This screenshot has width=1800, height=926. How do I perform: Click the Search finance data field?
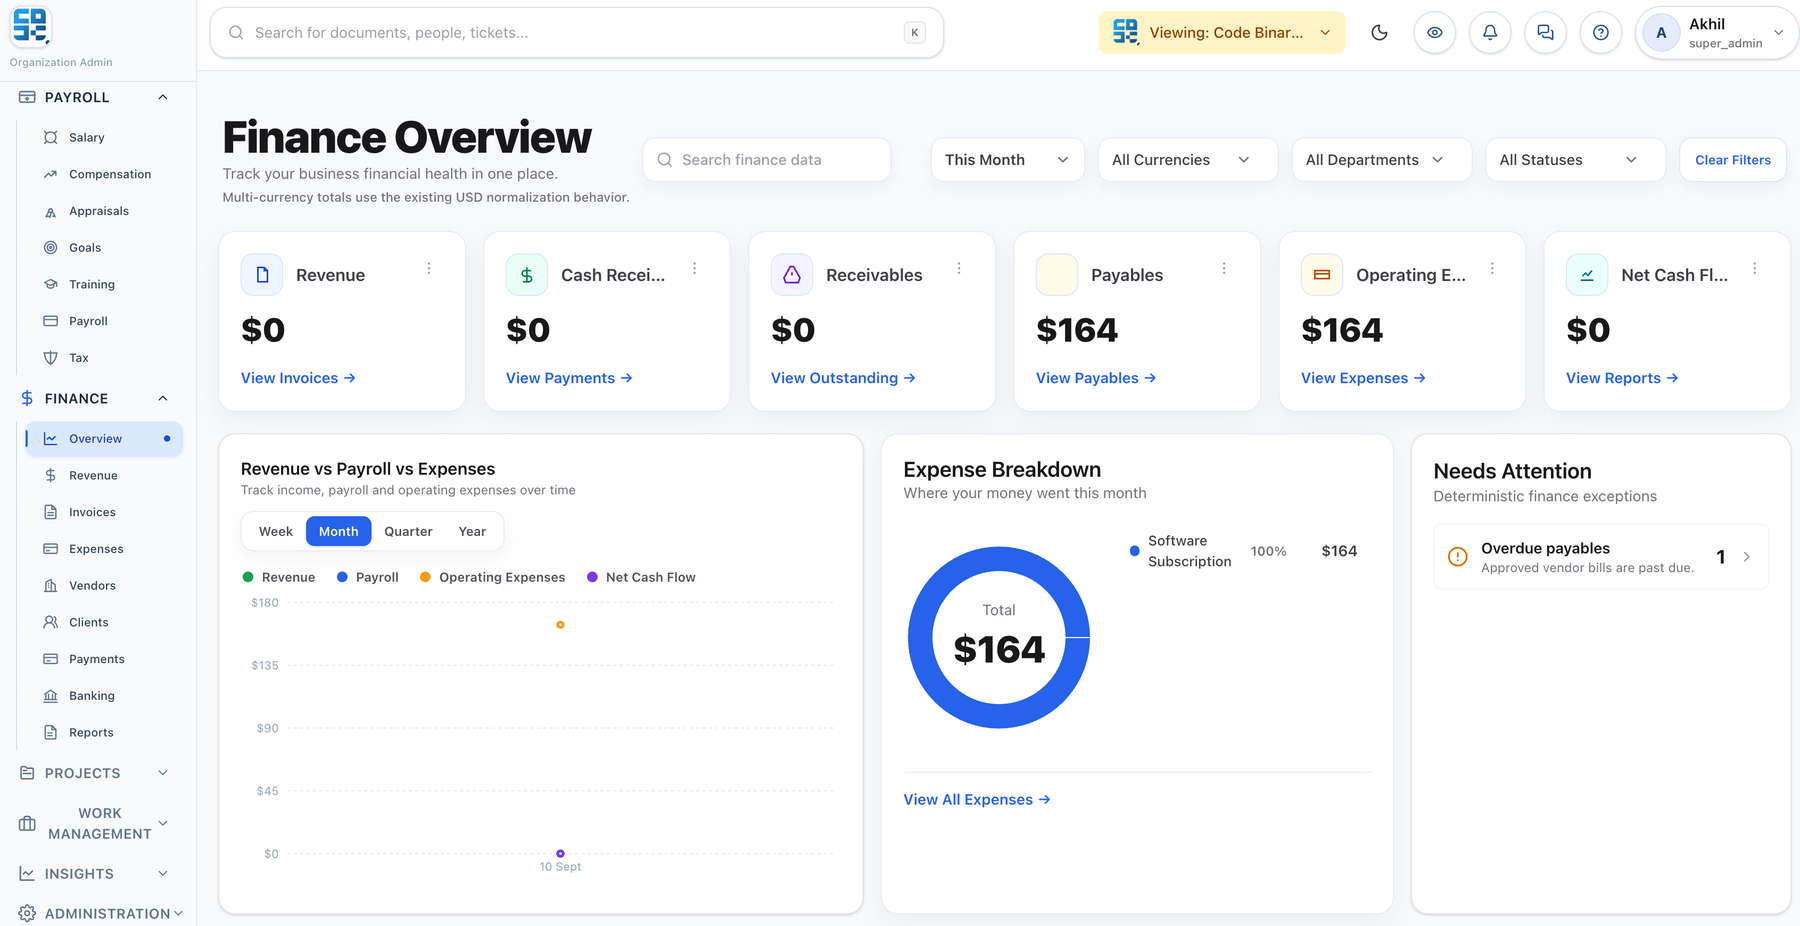[767, 160]
